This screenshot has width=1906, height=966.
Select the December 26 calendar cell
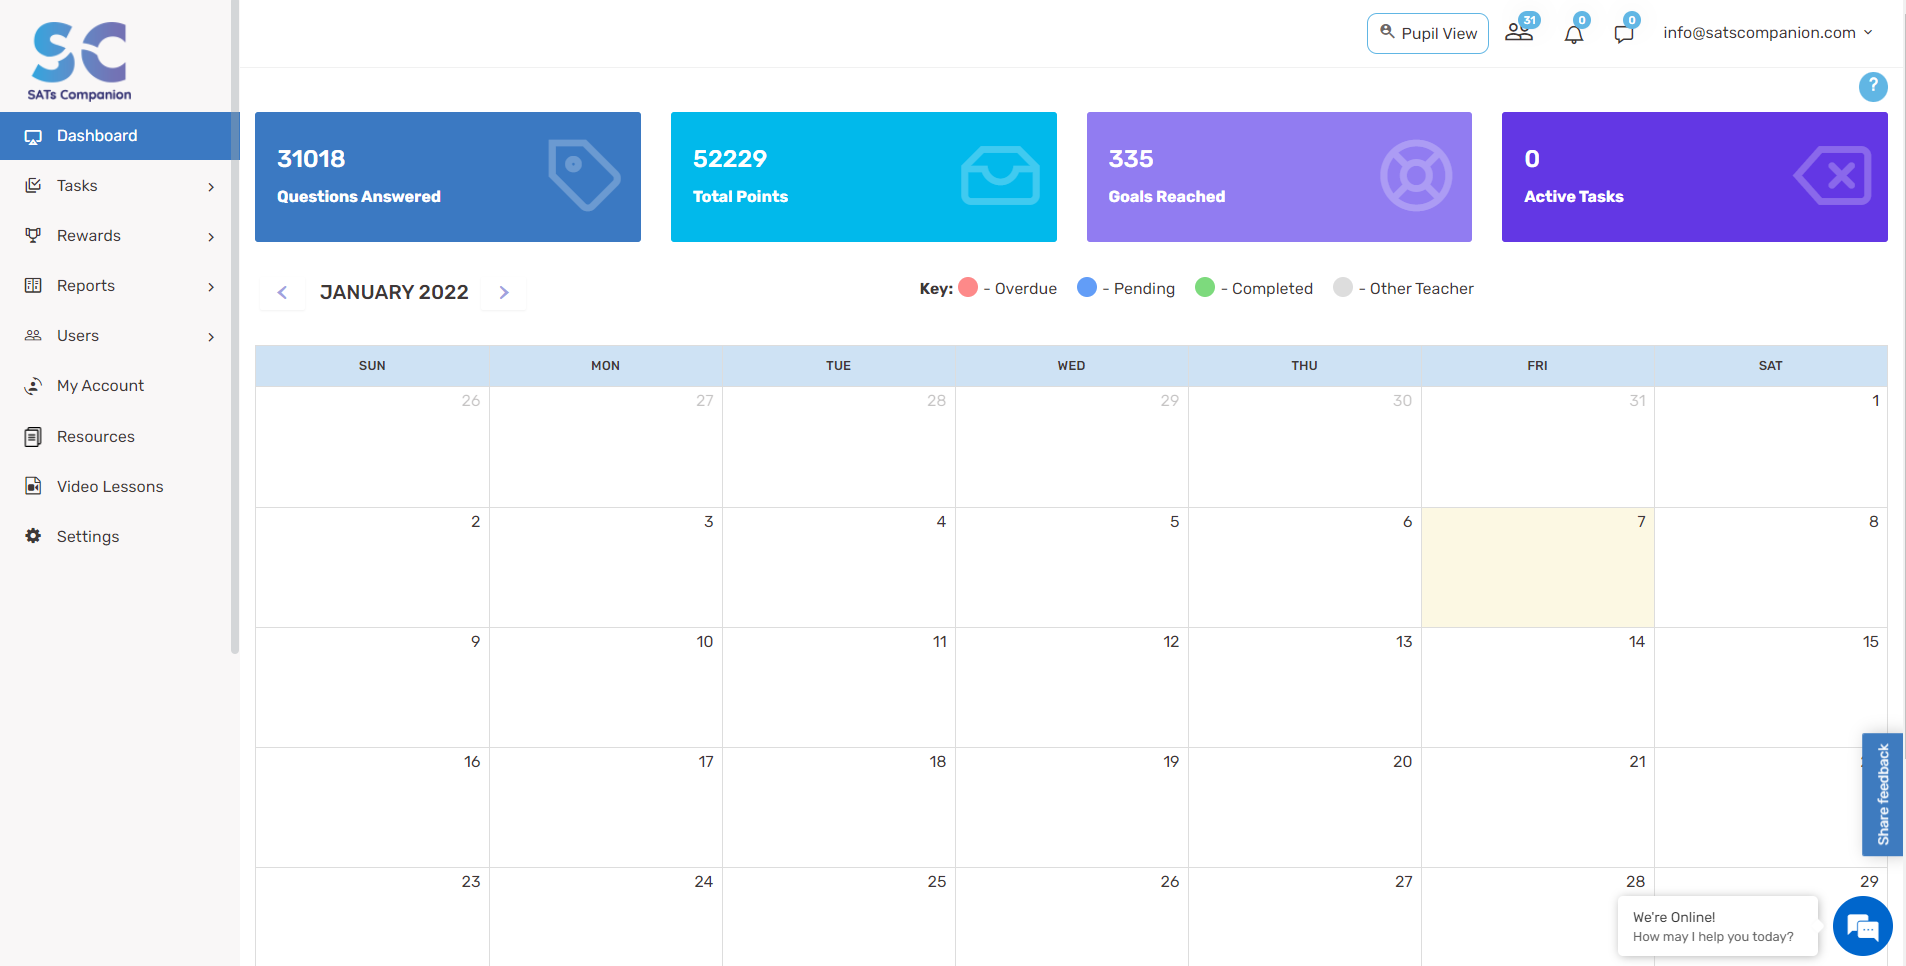tap(373, 447)
